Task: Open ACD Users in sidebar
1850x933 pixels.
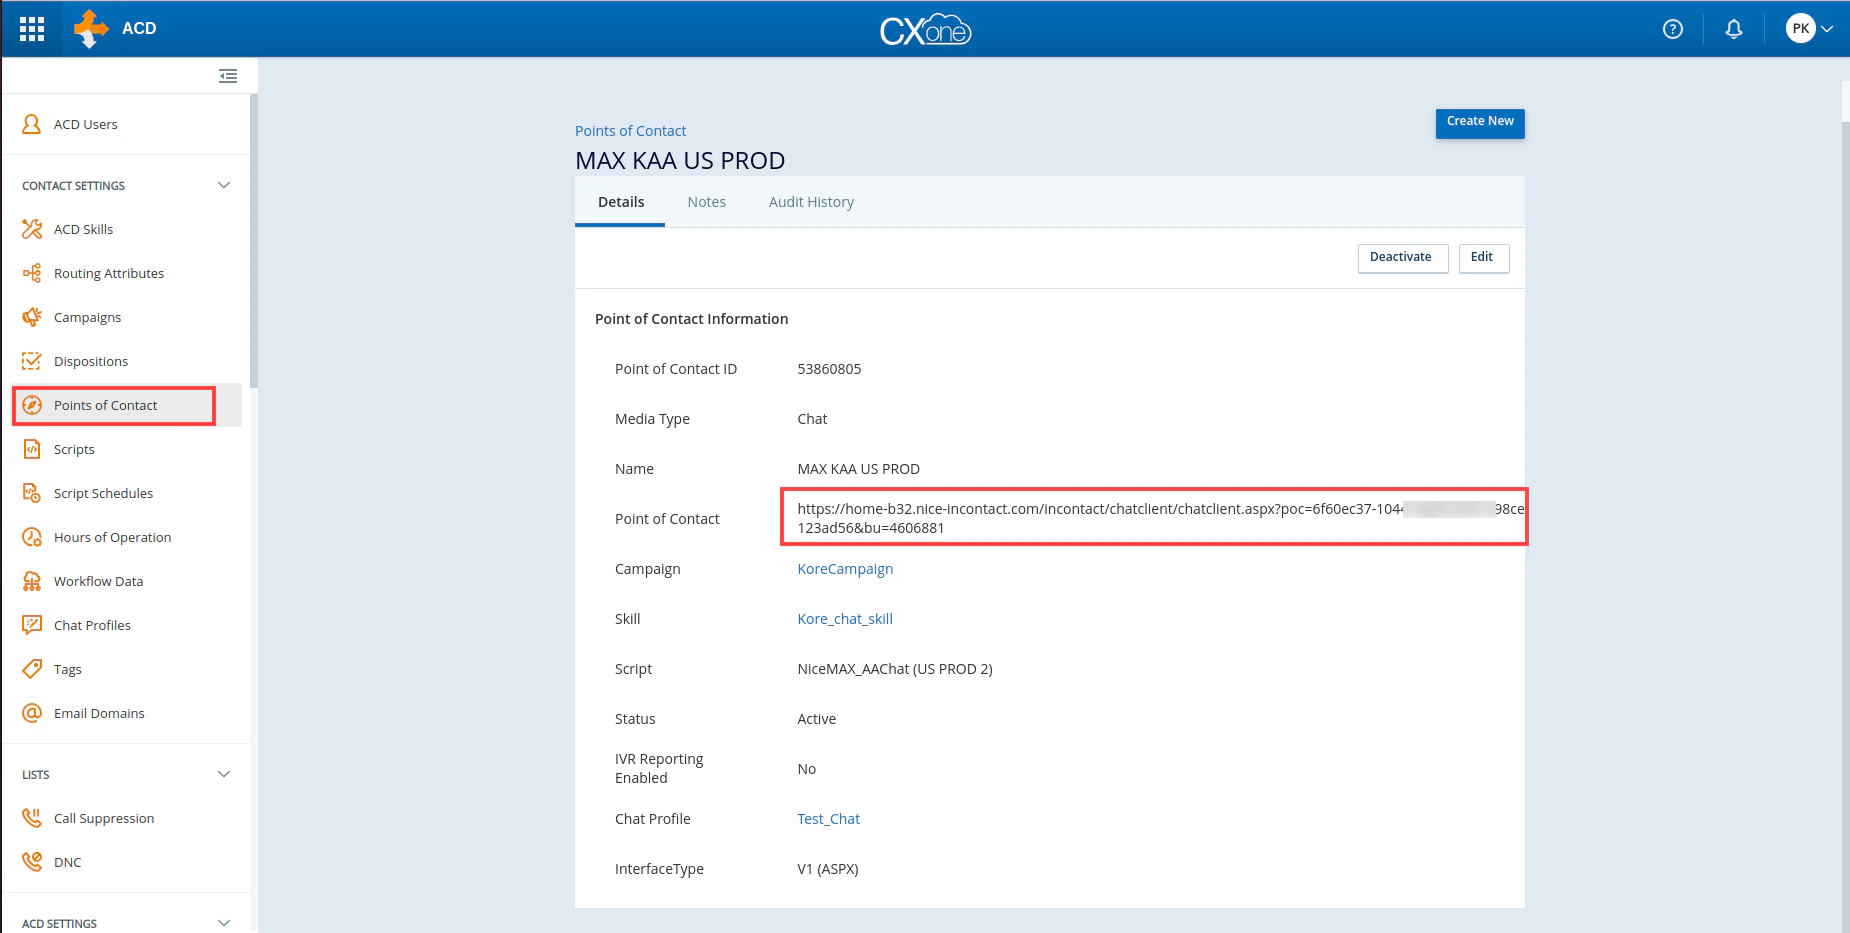Action: (x=86, y=124)
